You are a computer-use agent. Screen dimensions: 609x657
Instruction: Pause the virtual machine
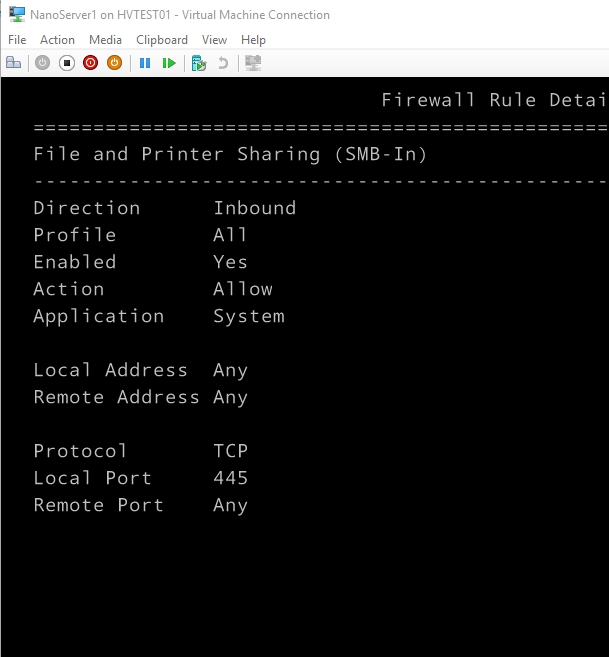[145, 63]
